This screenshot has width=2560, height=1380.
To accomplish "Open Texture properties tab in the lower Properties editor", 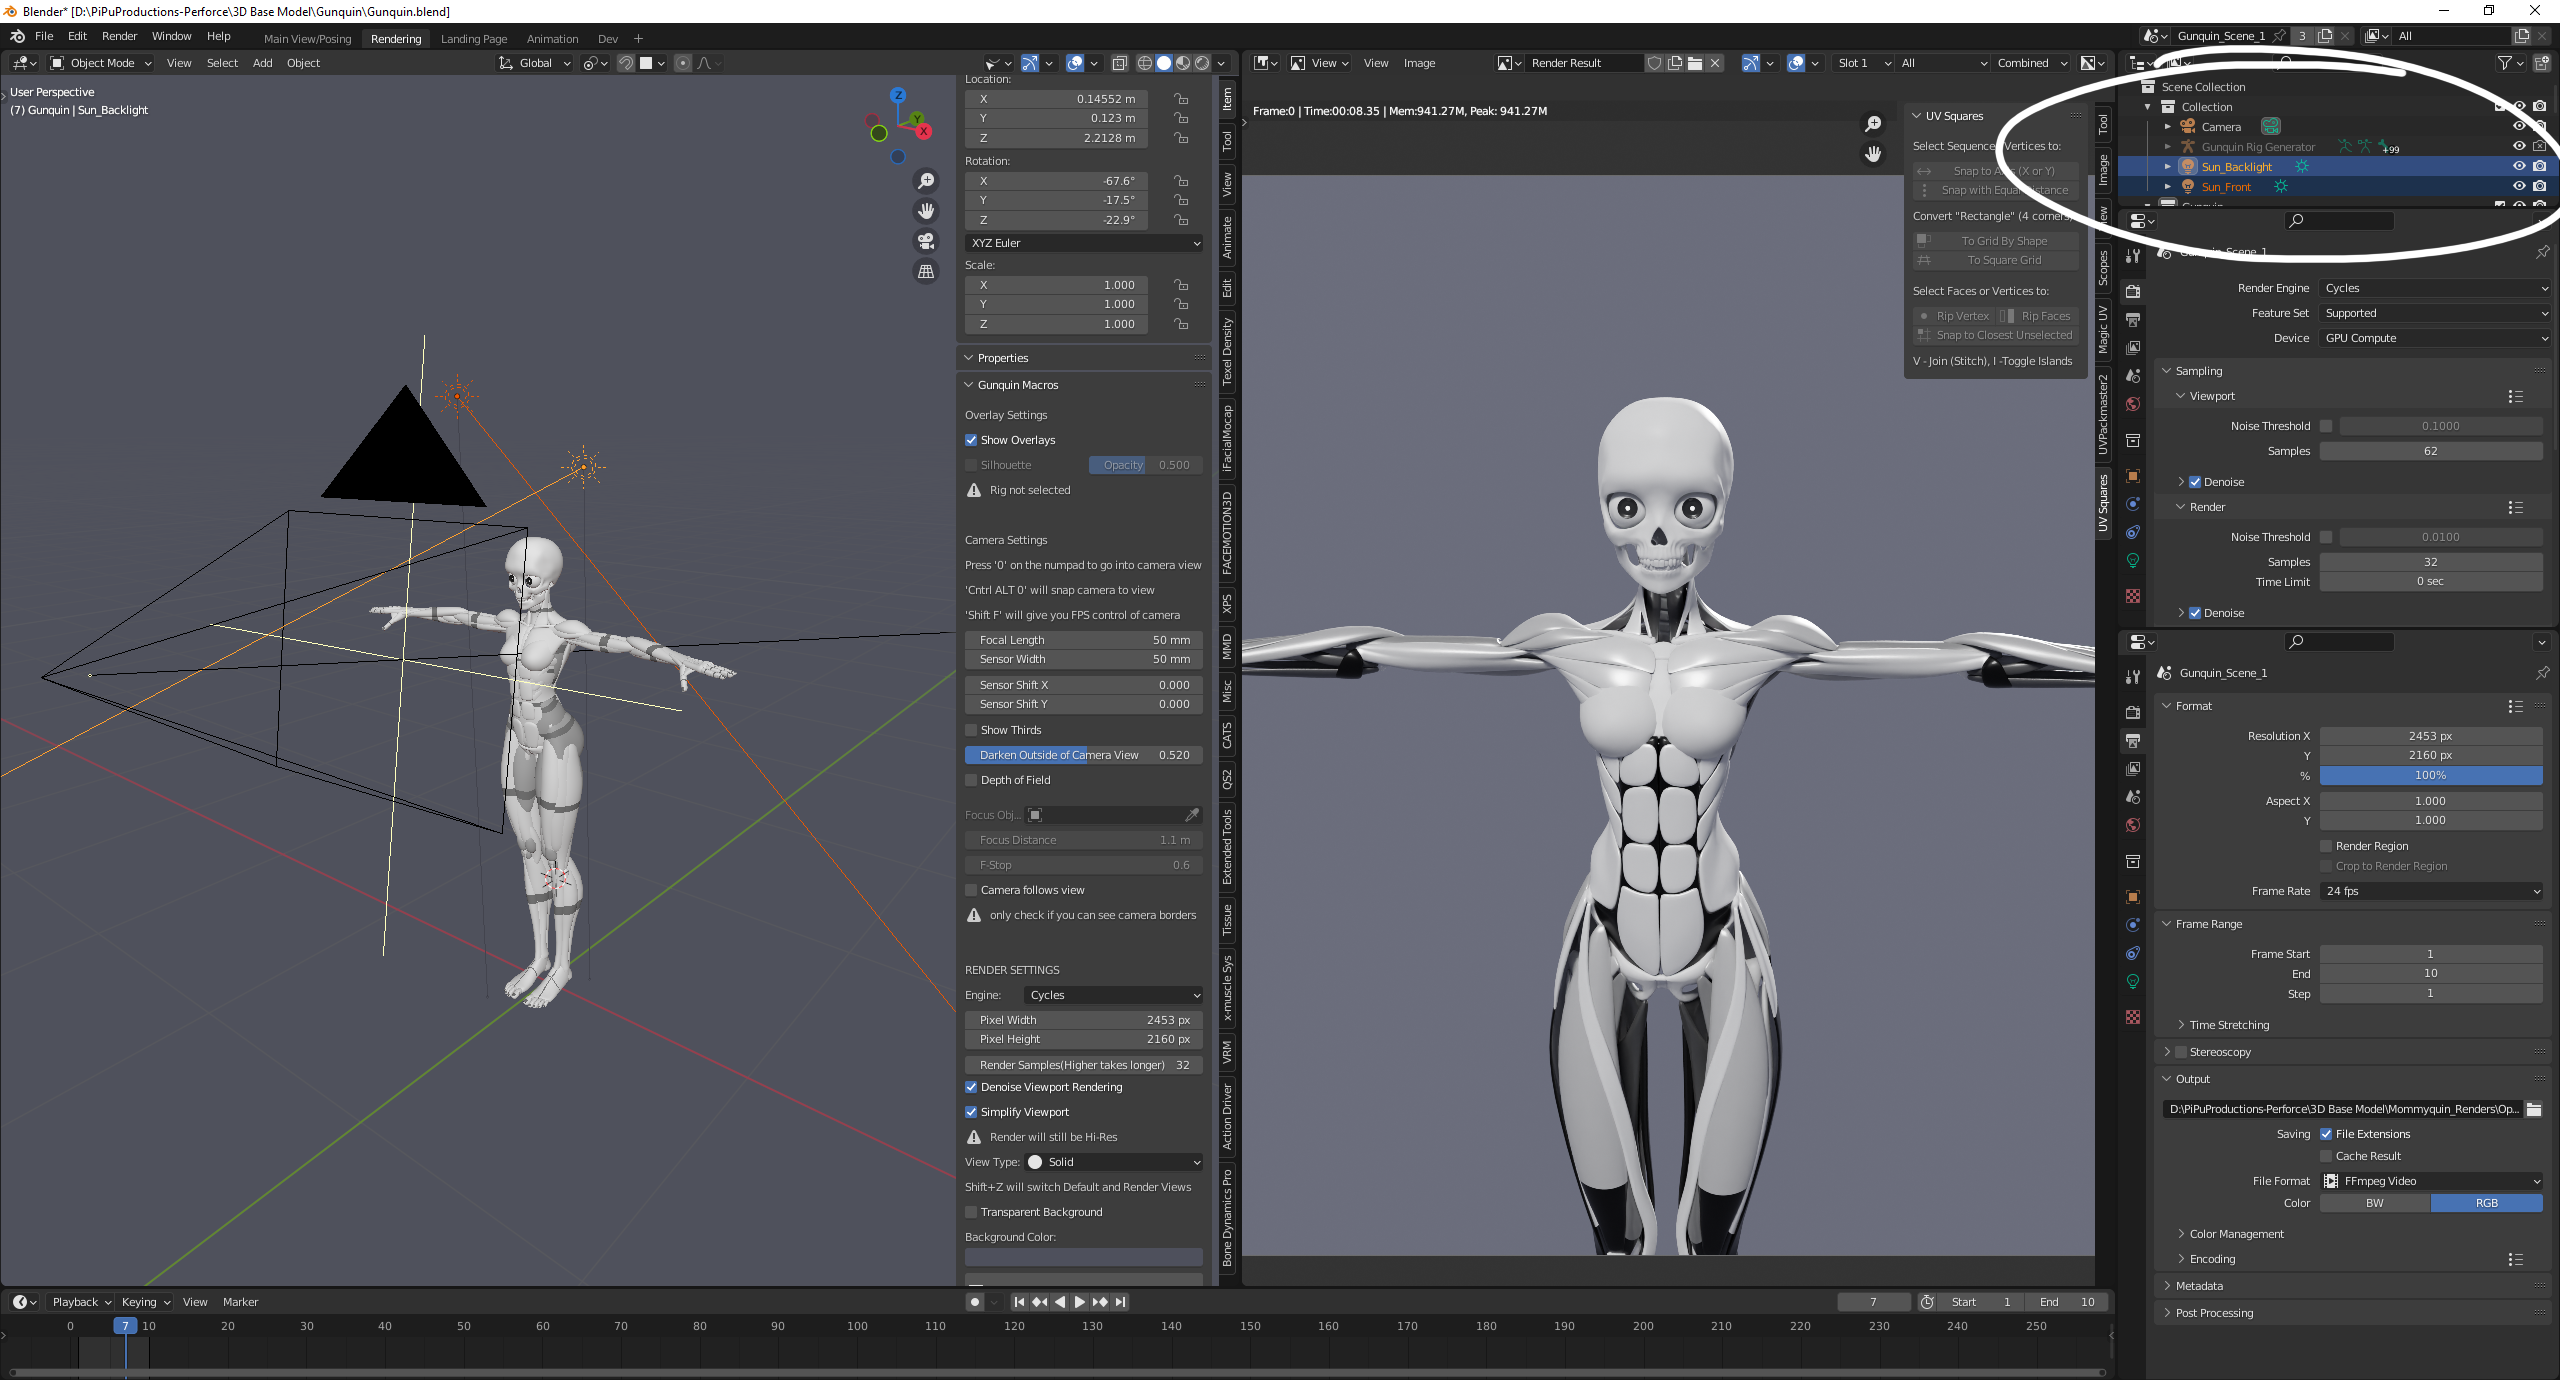I will [2133, 1017].
